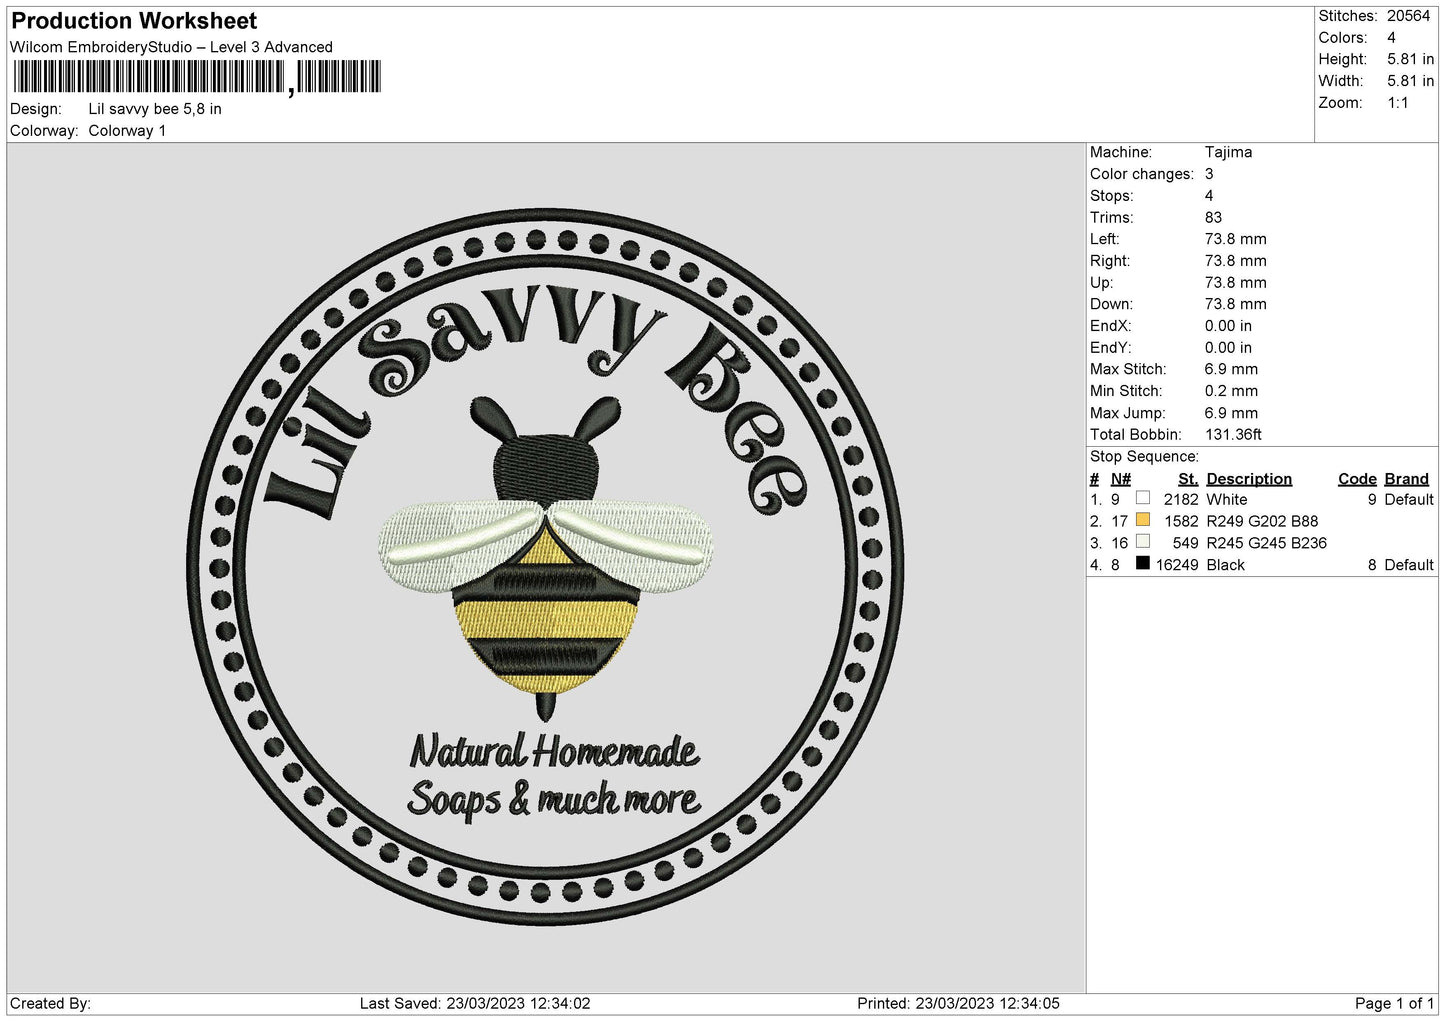The width and height of the screenshot is (1445, 1021).
Task: Click the 'Printed: 23/03/2023 12:34:05' text
Action: point(958,1004)
